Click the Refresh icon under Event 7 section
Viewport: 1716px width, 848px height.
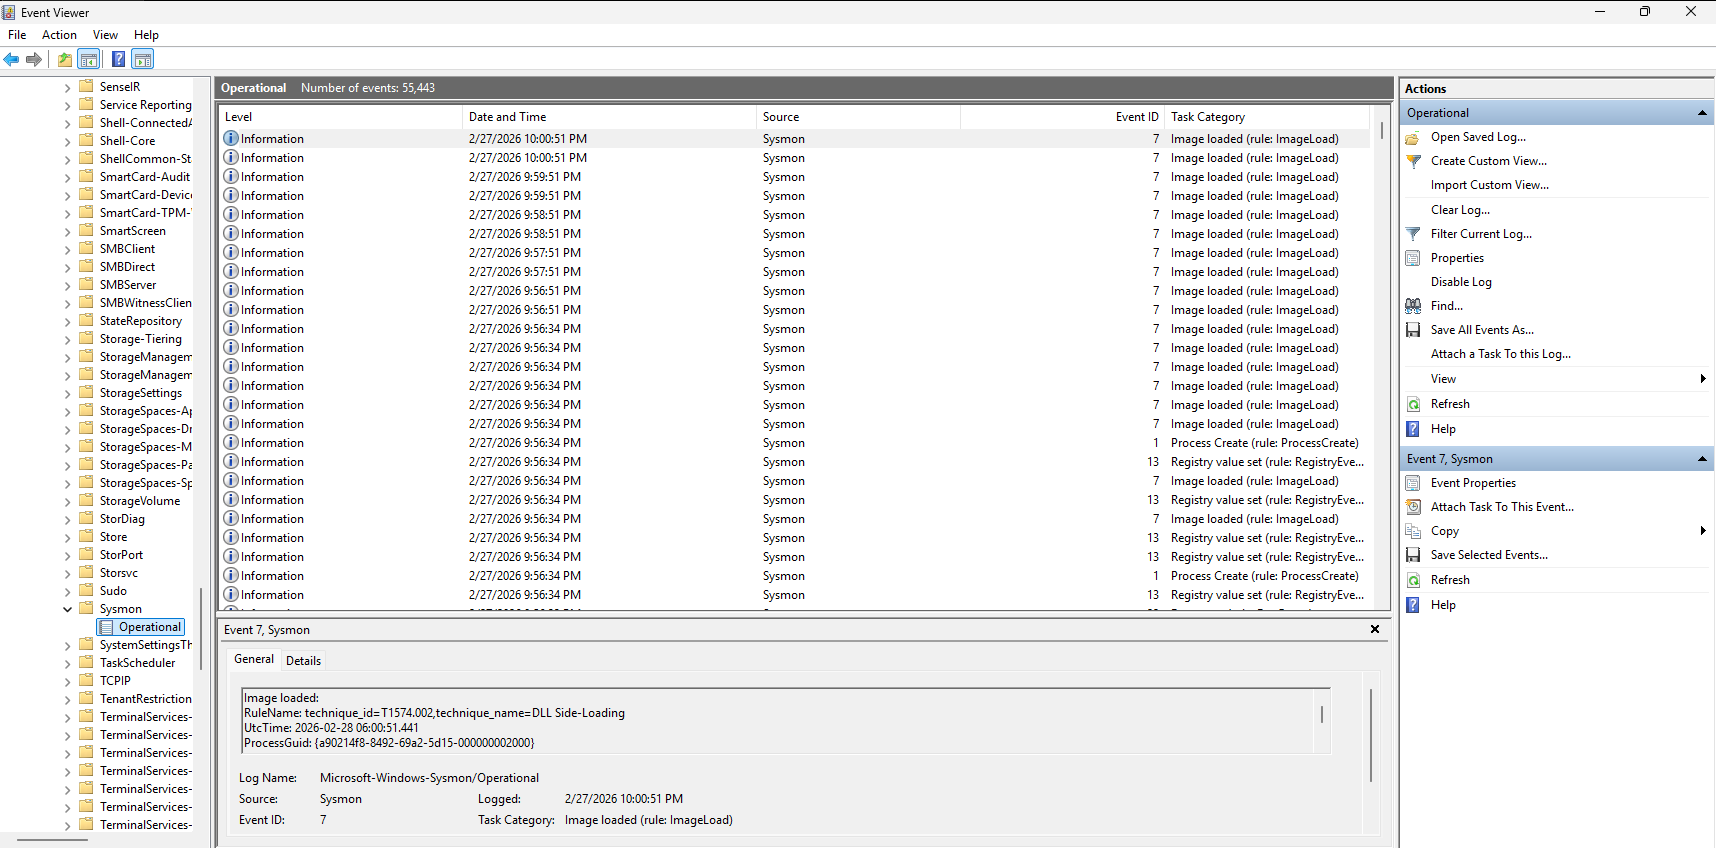click(x=1413, y=580)
